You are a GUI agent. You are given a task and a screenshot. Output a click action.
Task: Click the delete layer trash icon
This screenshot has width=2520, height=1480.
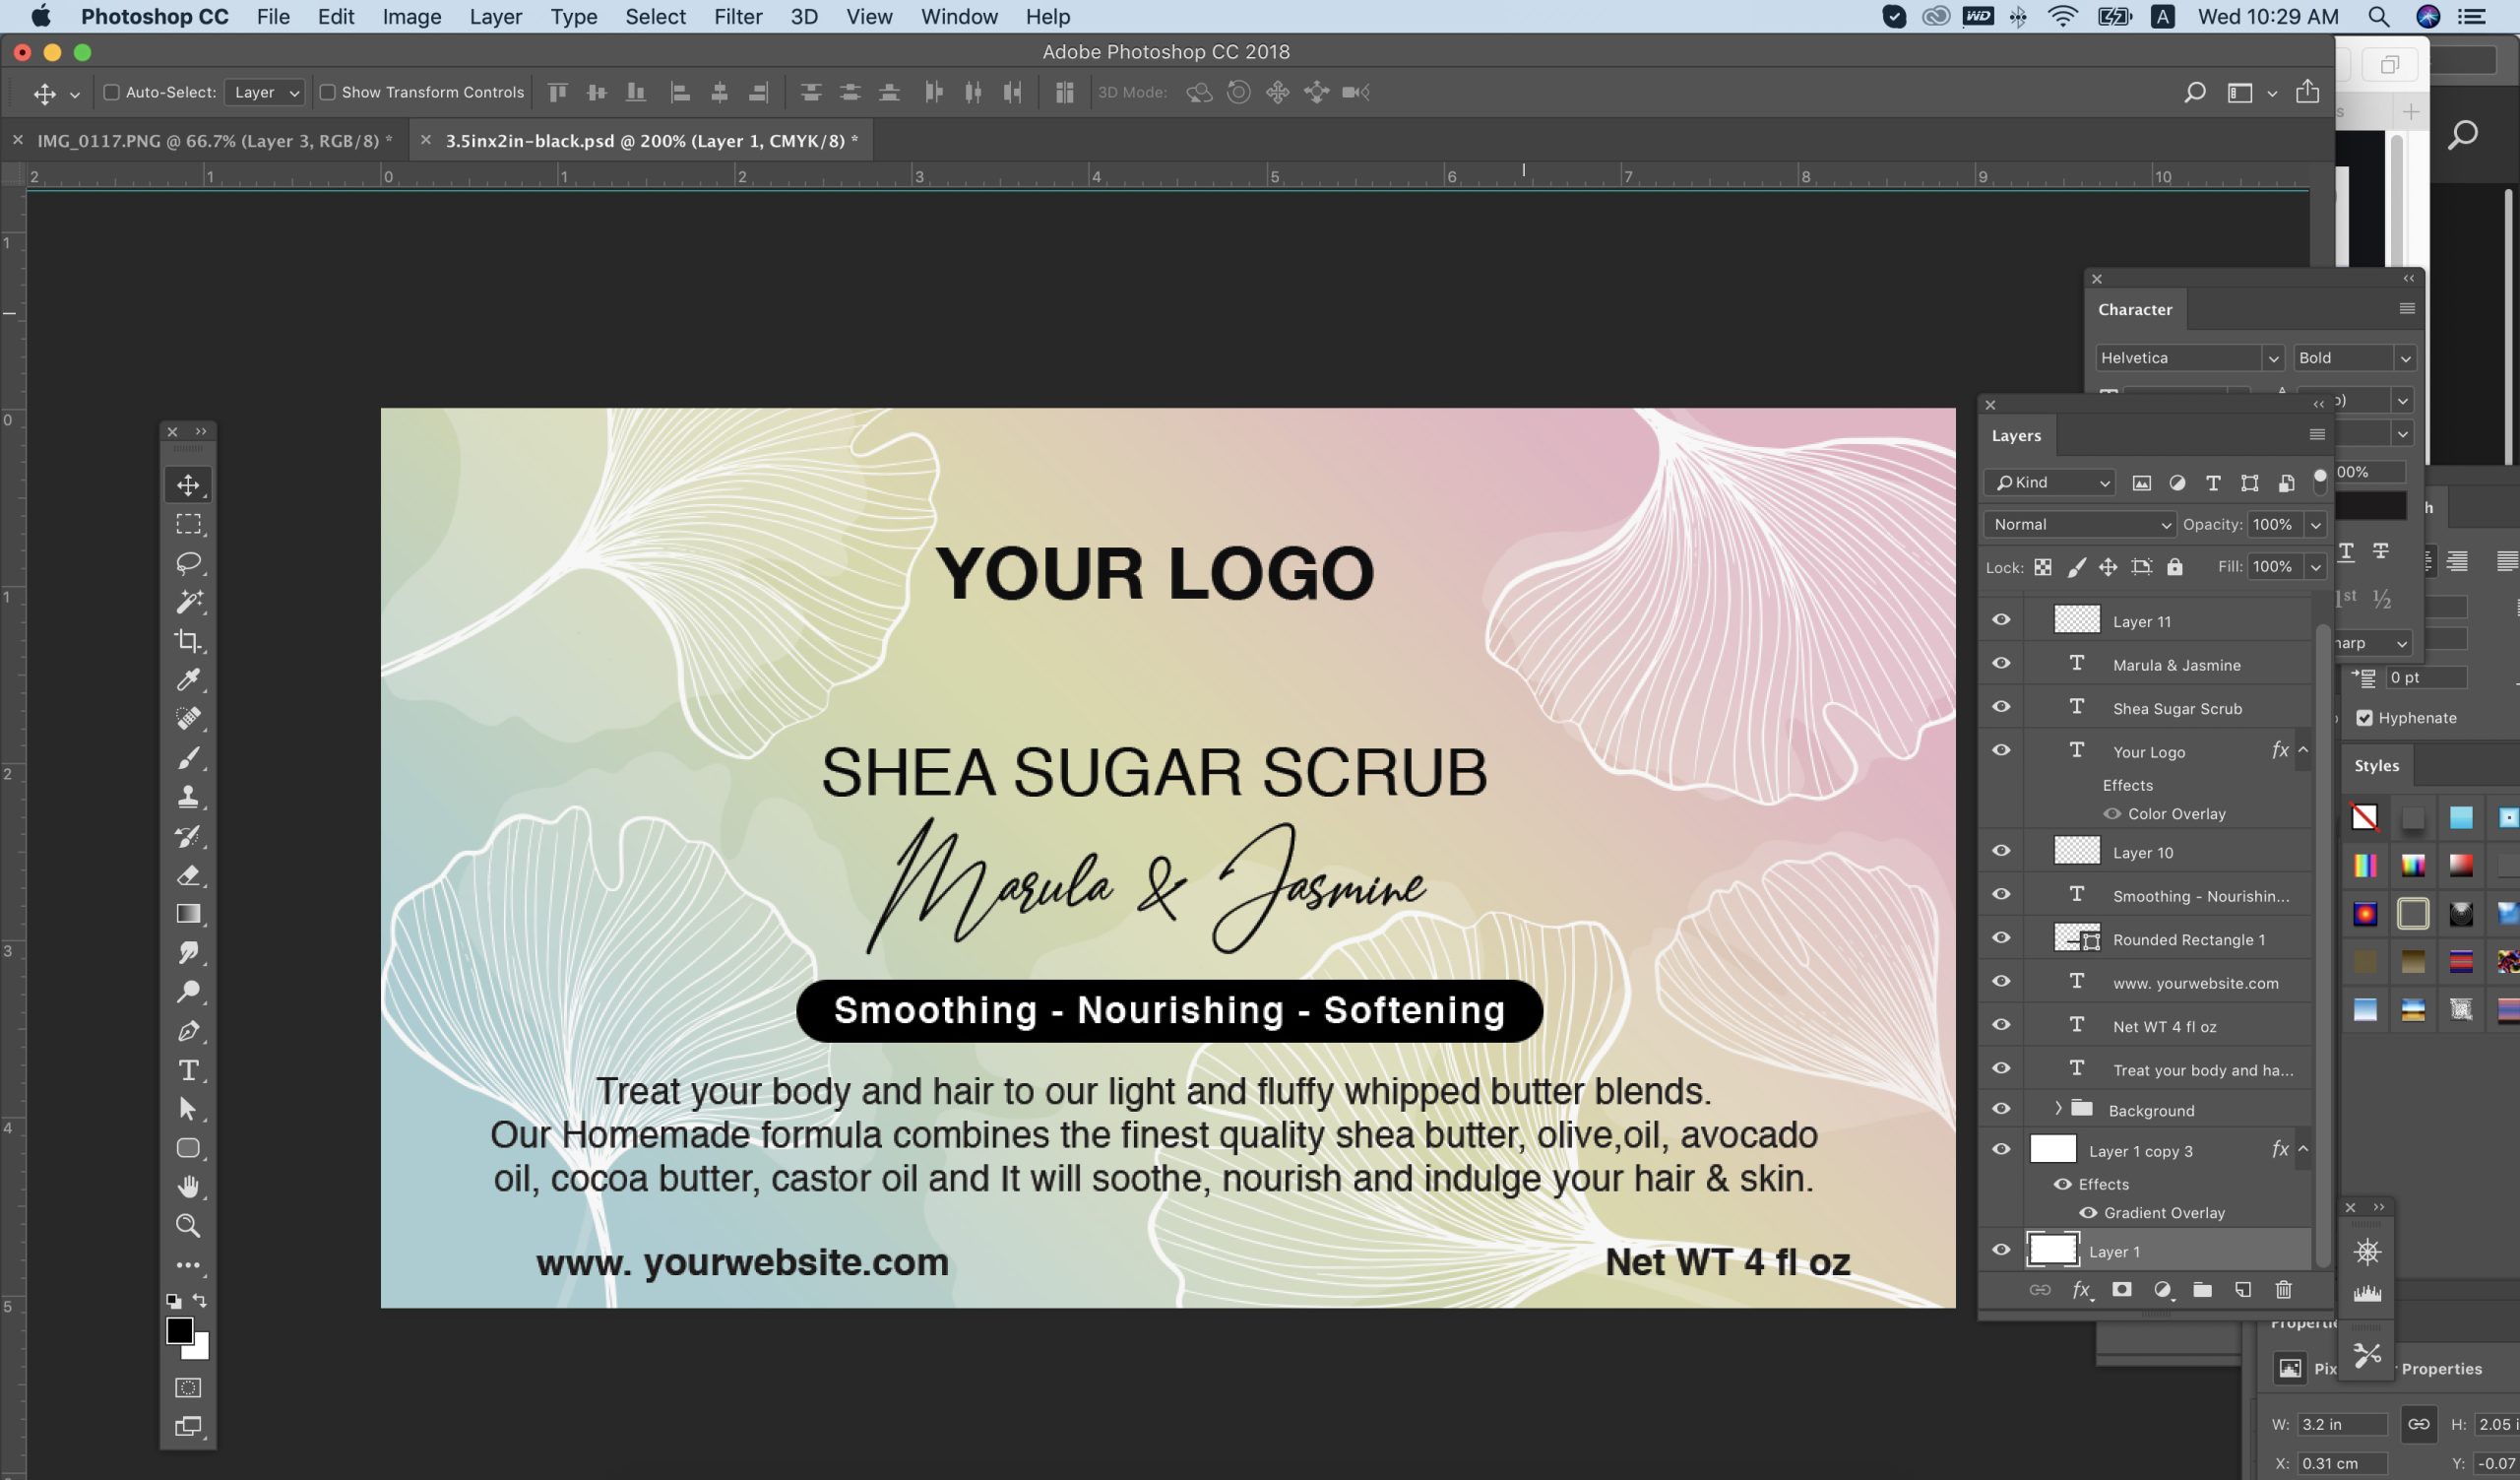[2284, 1290]
